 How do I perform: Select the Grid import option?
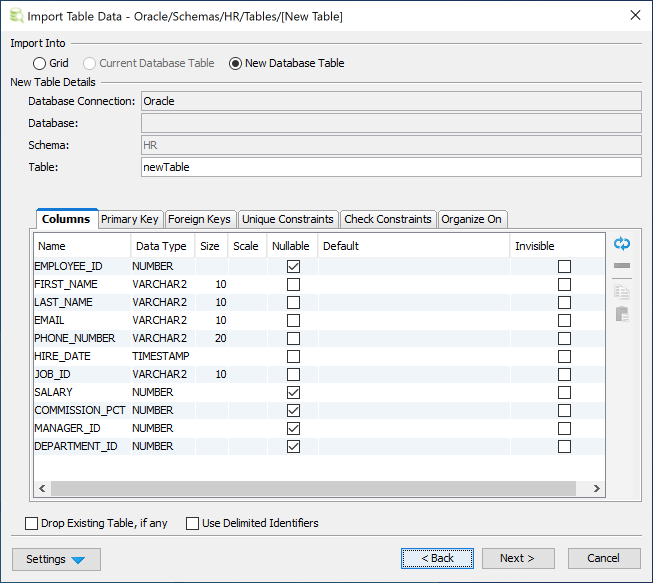[x=39, y=63]
